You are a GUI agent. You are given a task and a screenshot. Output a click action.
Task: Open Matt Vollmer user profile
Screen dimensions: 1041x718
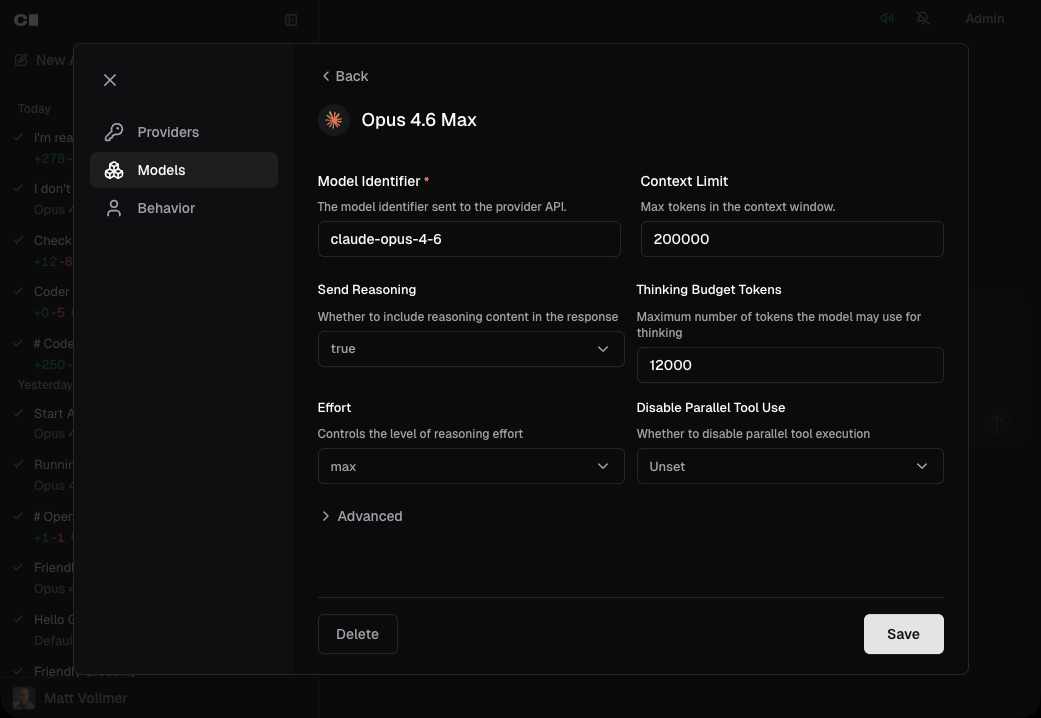coord(86,698)
